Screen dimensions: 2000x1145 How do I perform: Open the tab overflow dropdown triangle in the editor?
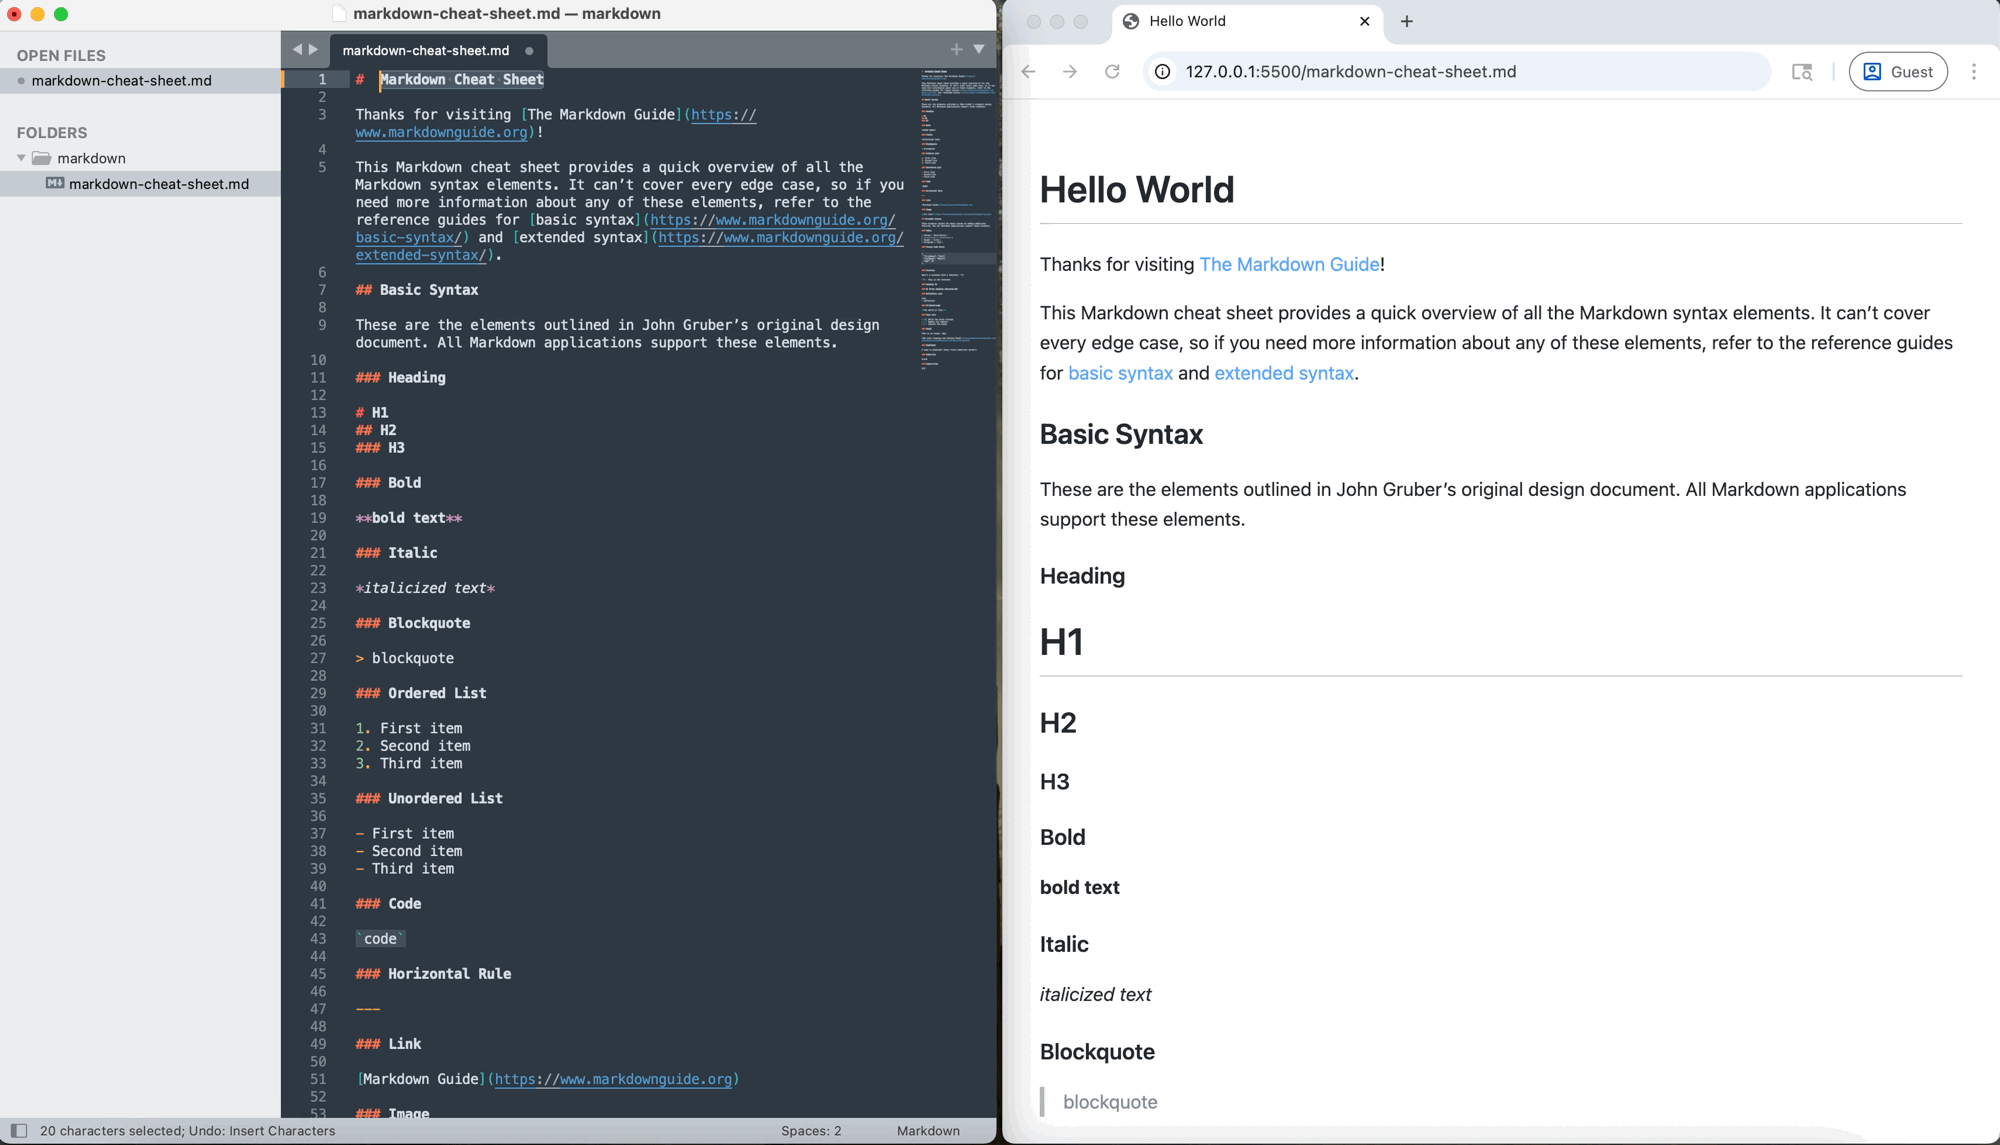(x=979, y=48)
